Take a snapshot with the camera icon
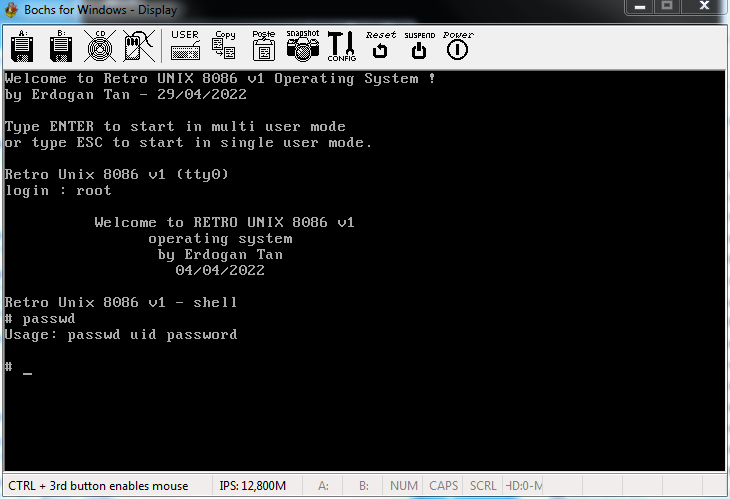Viewport: 730px width, 499px height. 302,46
